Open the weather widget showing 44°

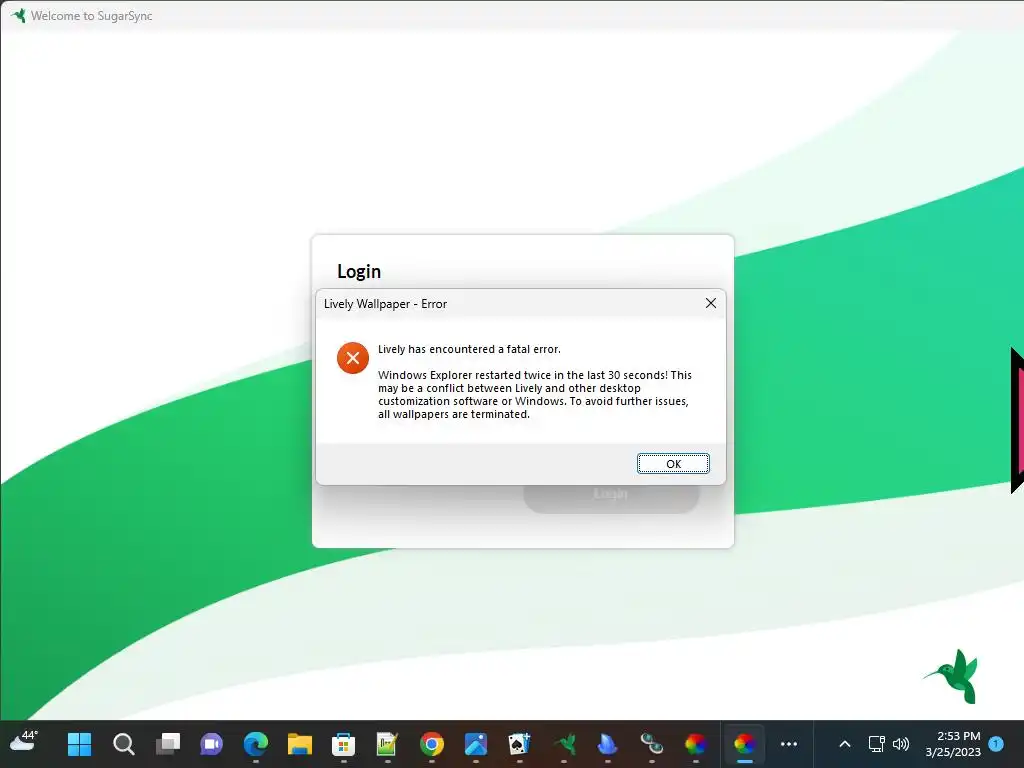[x=24, y=743]
